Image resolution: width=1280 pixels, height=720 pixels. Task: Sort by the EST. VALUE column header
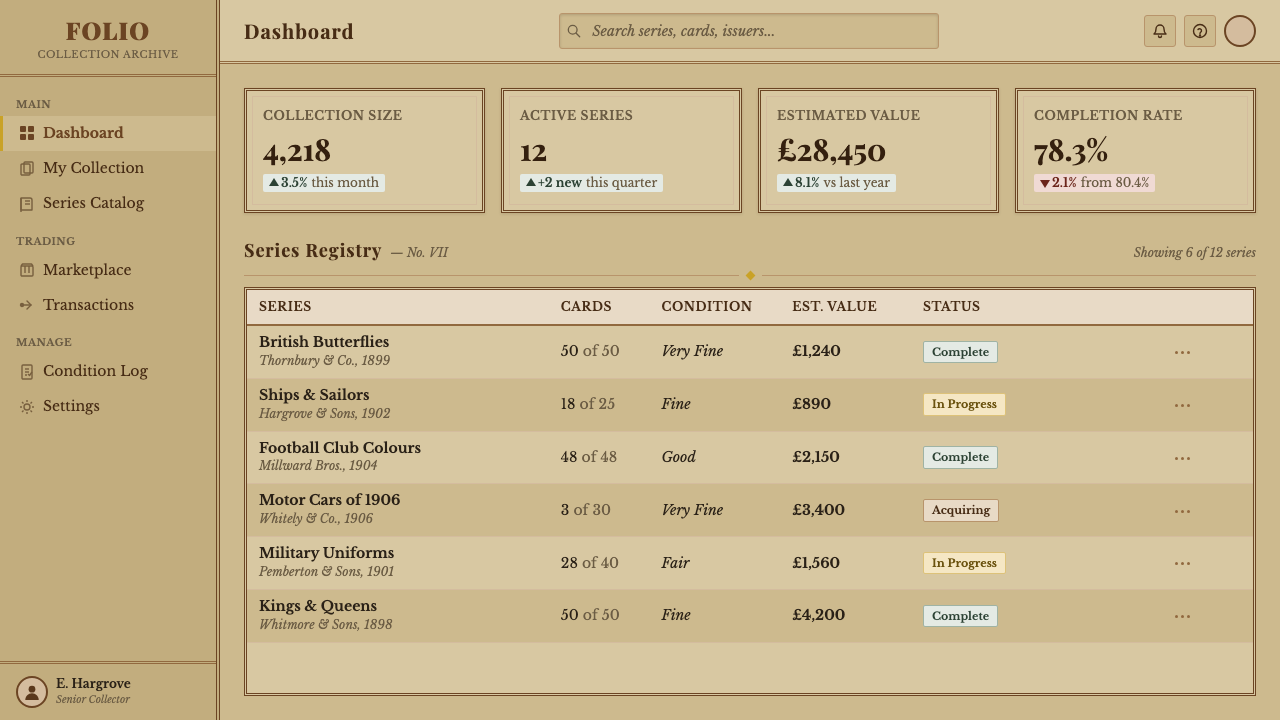pos(834,306)
